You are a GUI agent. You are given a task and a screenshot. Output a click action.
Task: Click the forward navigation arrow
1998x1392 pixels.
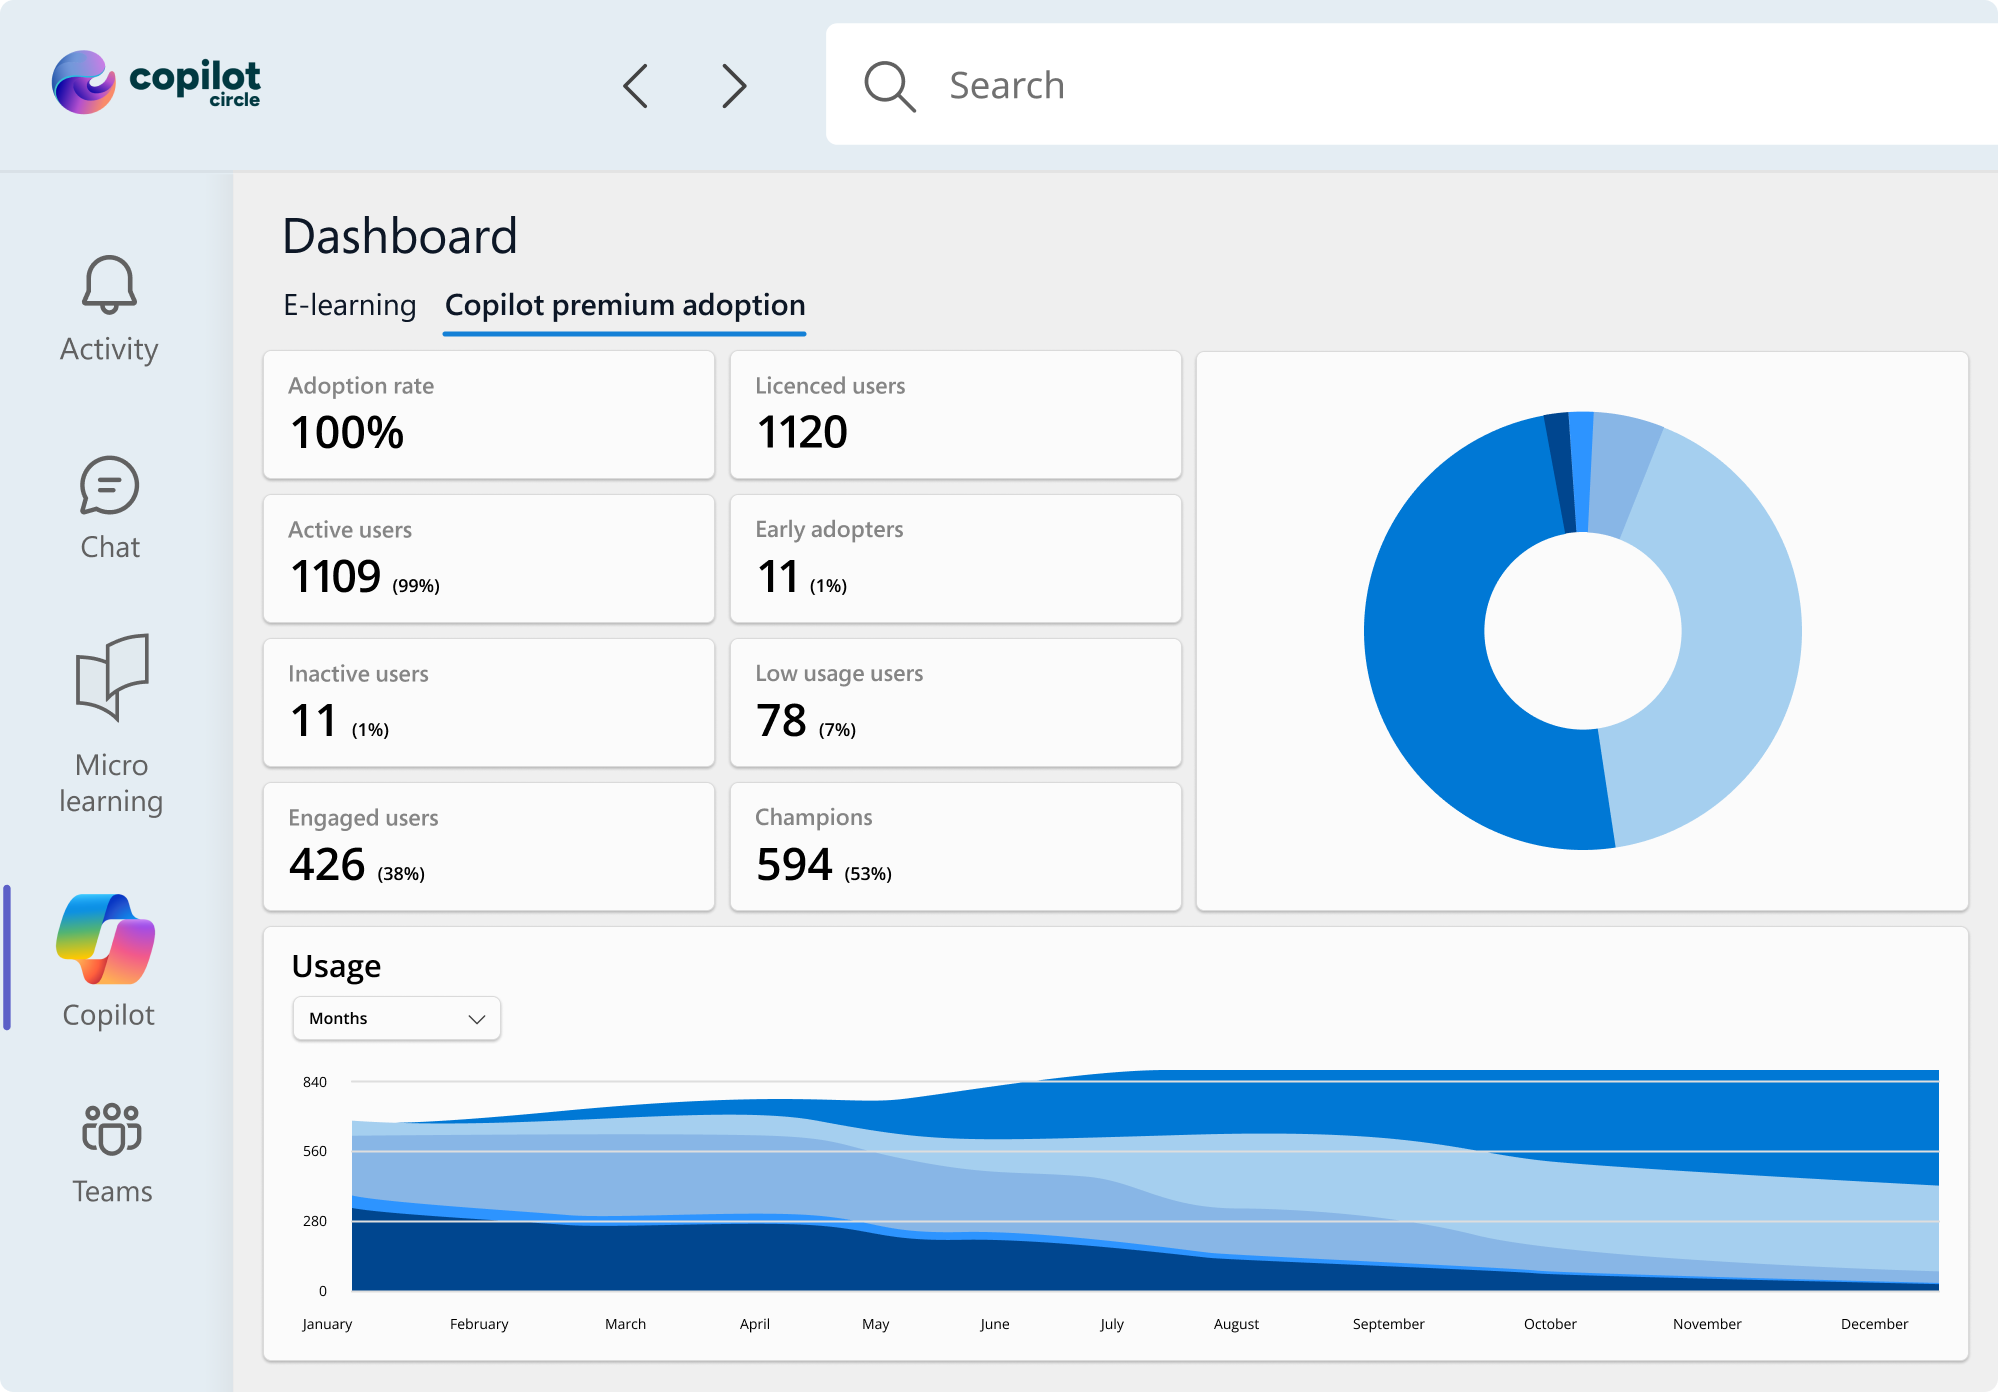point(734,86)
